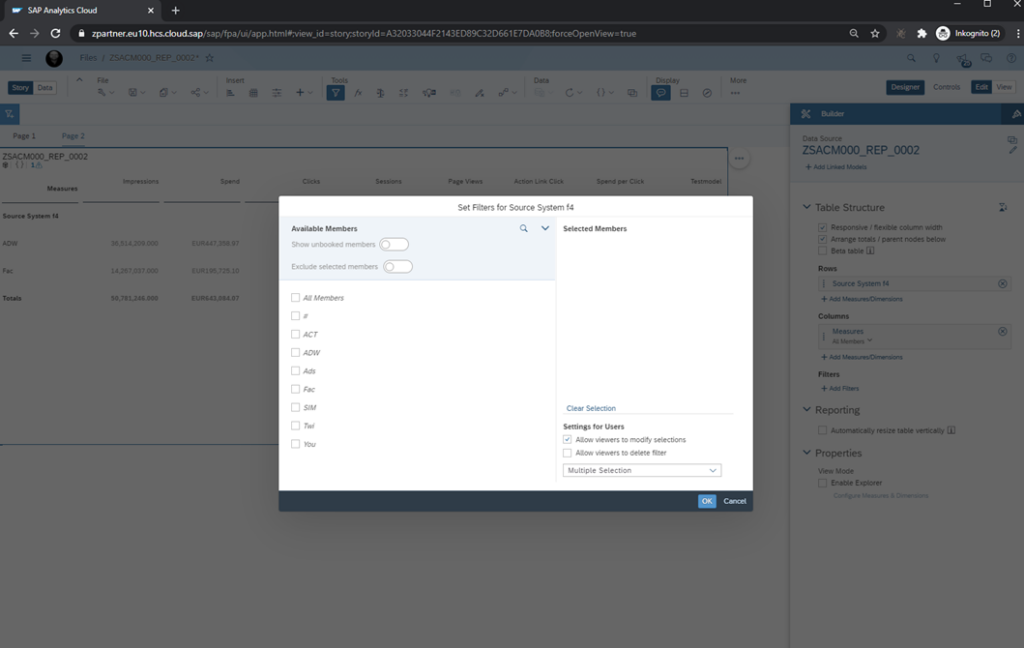Check Allow viewers to delete filter
Viewport: 1024px width, 648px height.
567,453
